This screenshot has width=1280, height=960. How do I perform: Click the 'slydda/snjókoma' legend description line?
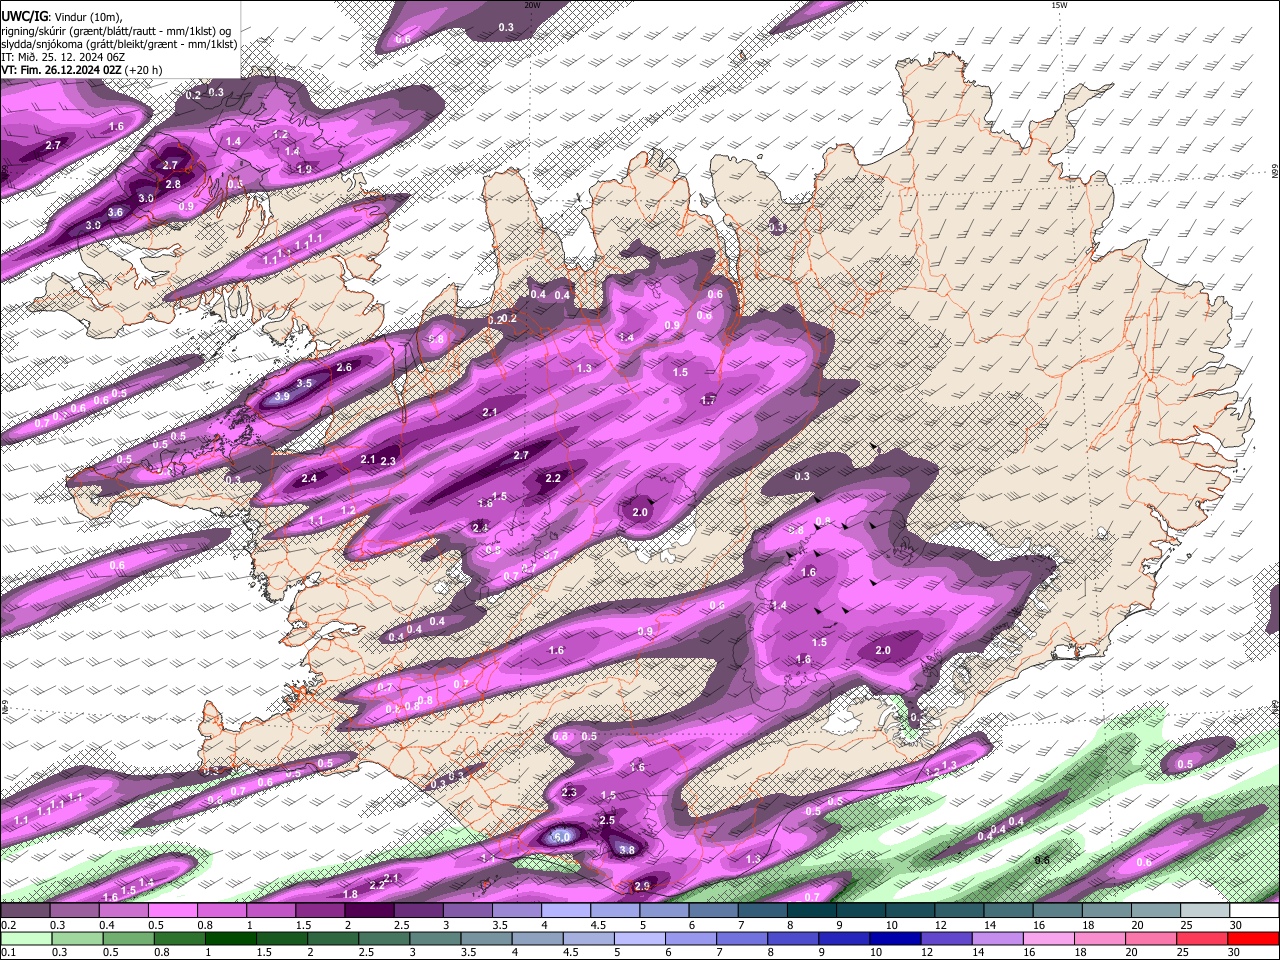pyautogui.click(x=119, y=44)
